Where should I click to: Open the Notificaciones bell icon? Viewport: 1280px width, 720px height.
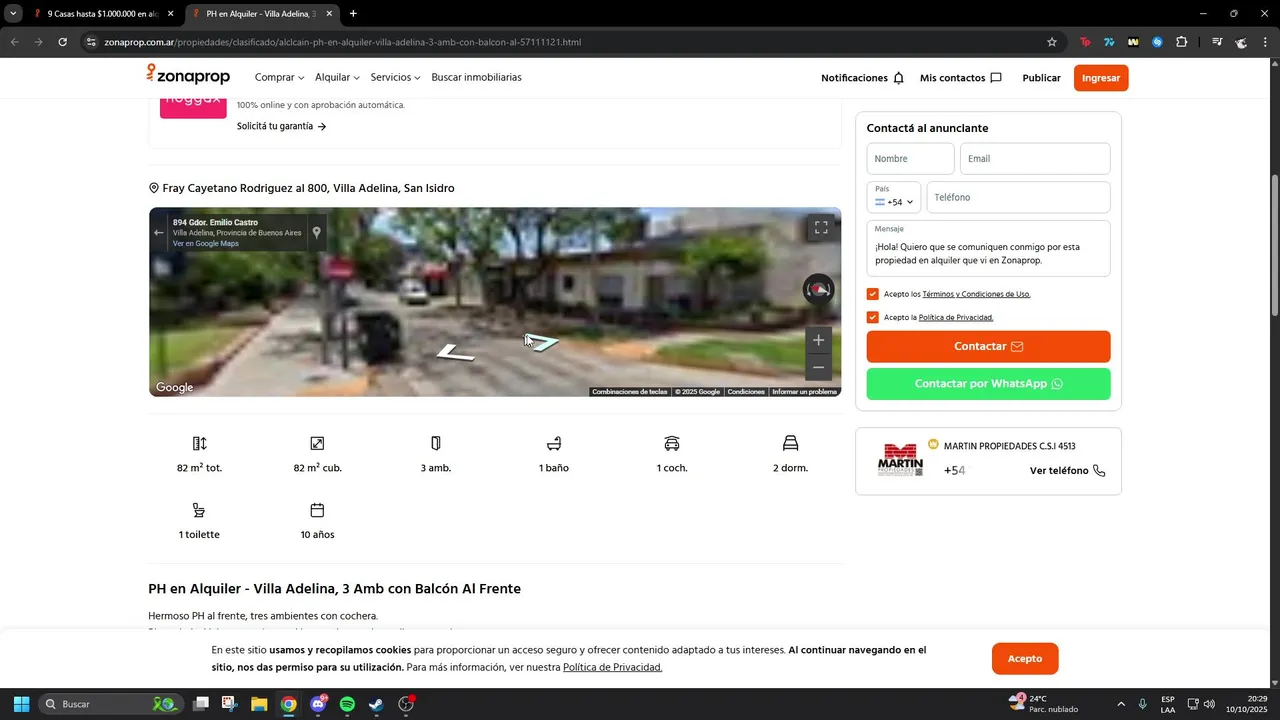pos(898,78)
